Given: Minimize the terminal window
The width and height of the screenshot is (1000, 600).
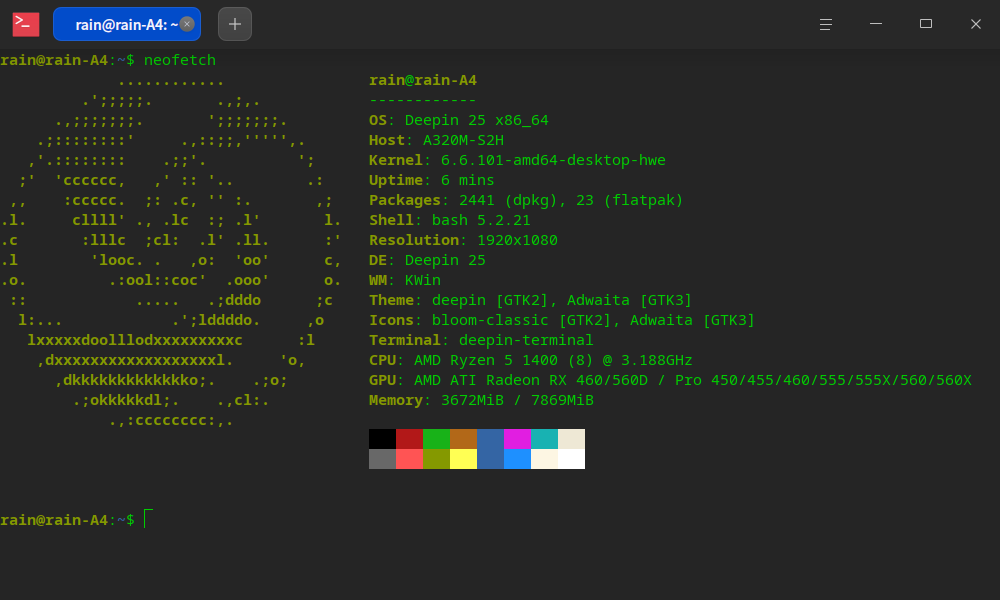Looking at the screenshot, I should 876,24.
